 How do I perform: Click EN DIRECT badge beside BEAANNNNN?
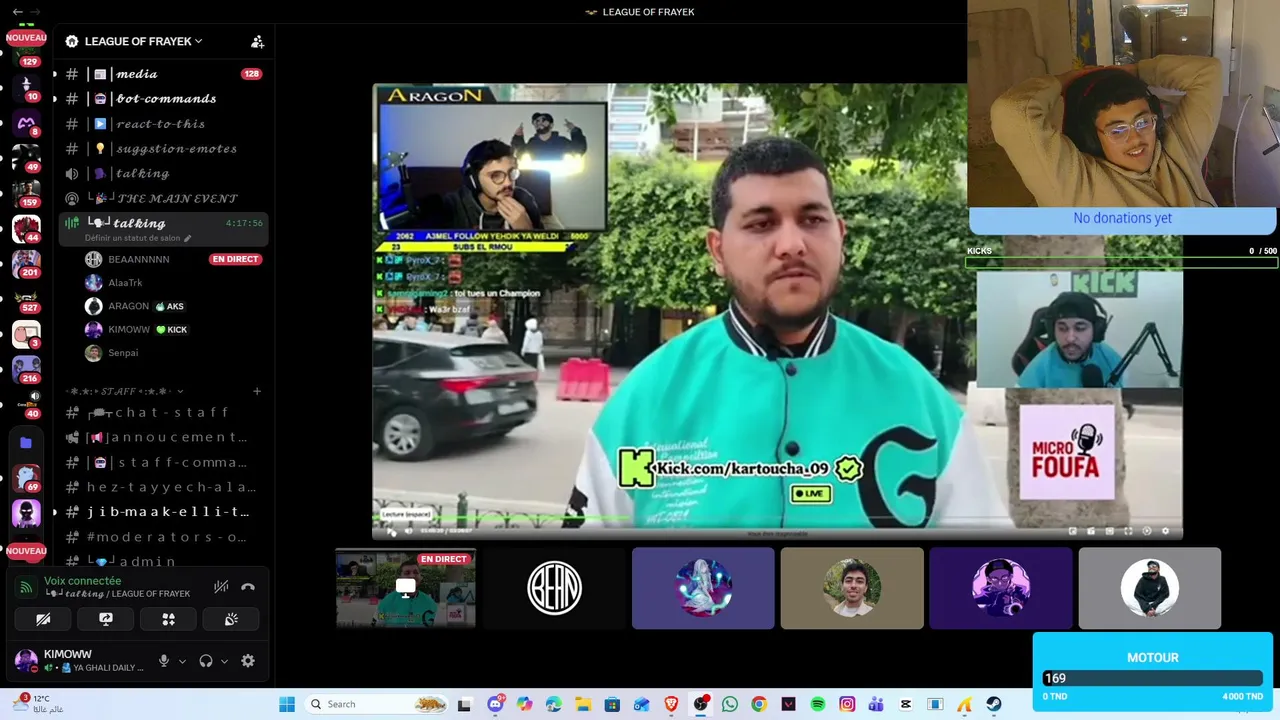pos(235,259)
